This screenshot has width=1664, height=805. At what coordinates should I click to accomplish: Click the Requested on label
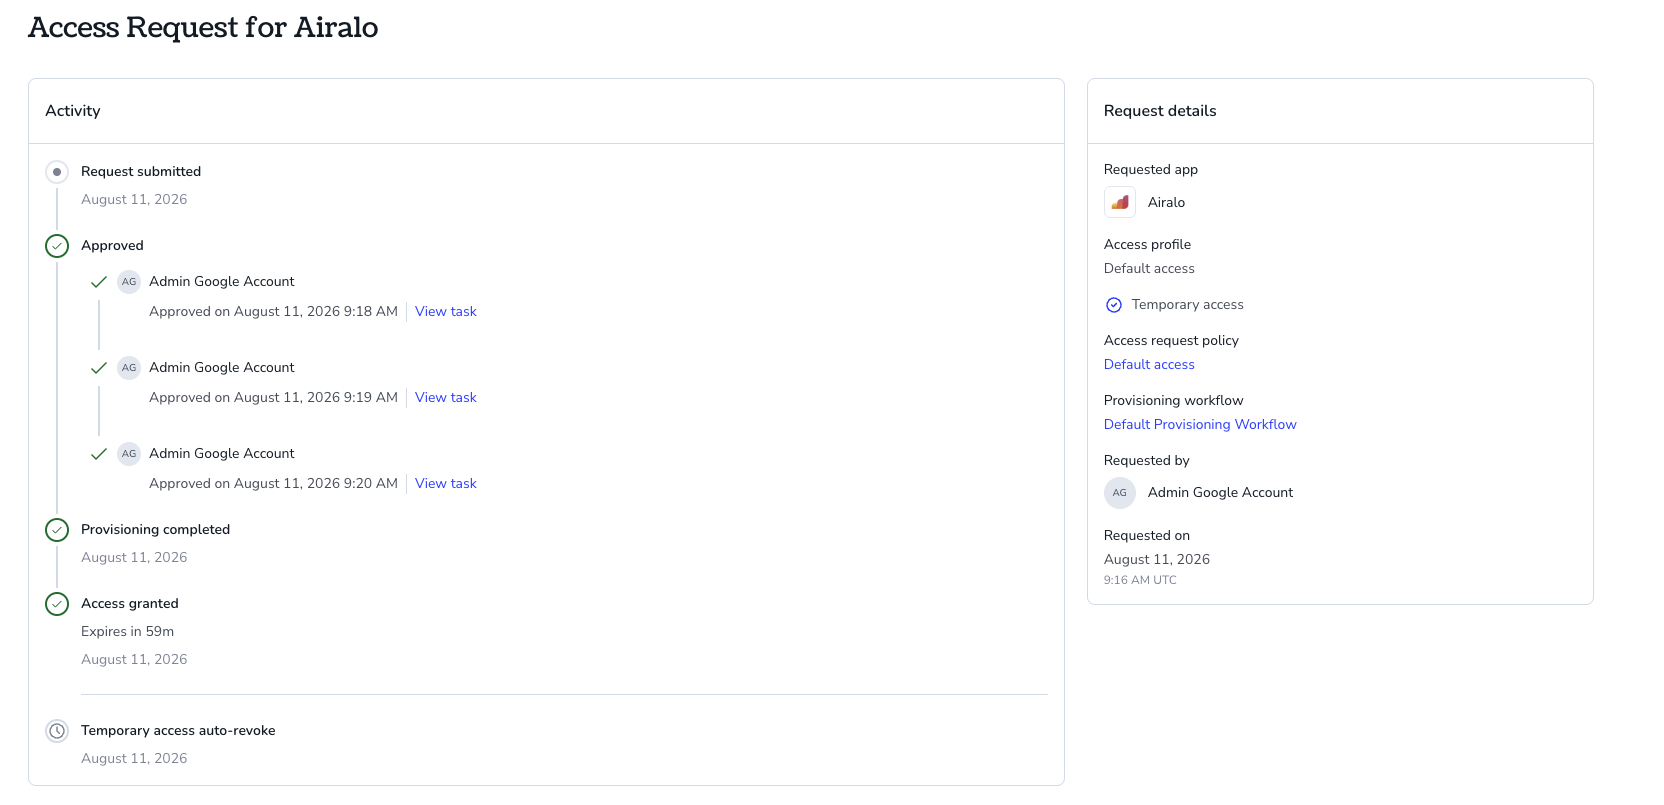(x=1146, y=536)
